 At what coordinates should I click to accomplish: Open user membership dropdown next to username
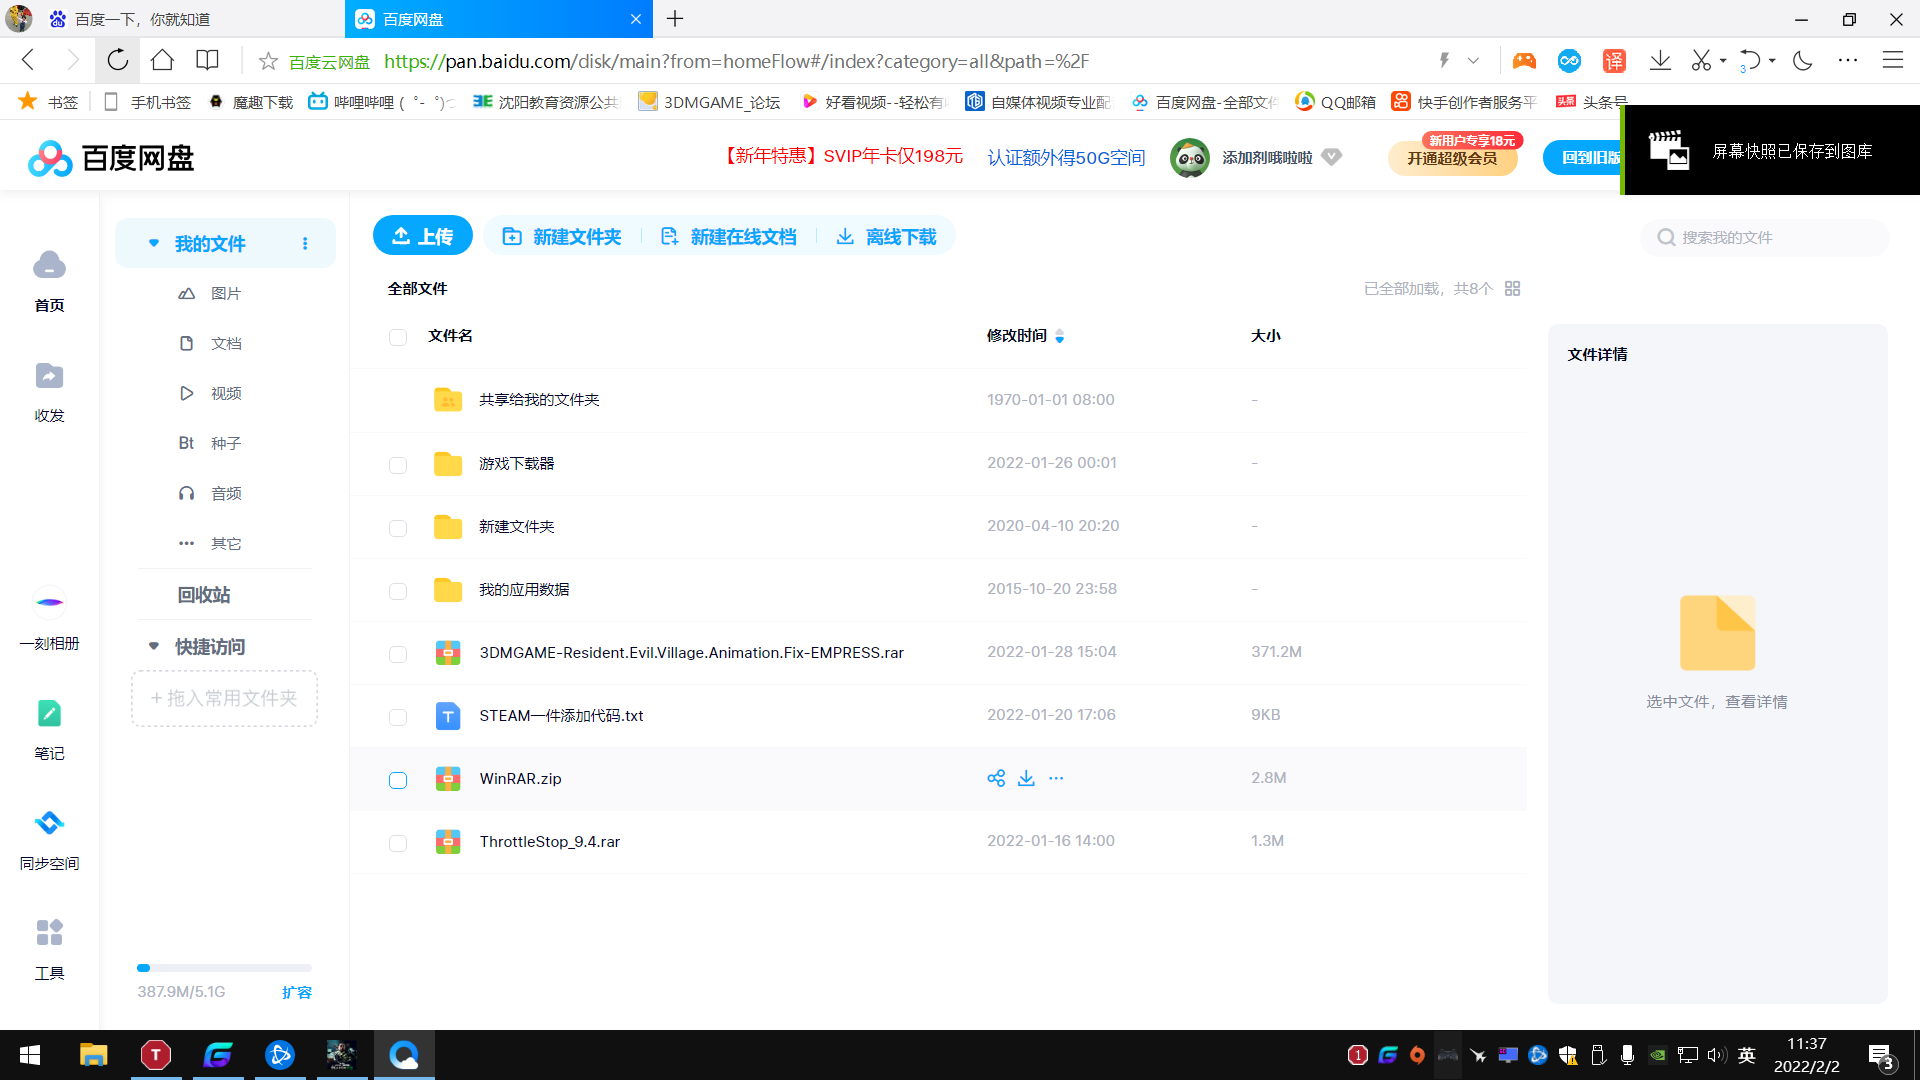coord(1331,157)
